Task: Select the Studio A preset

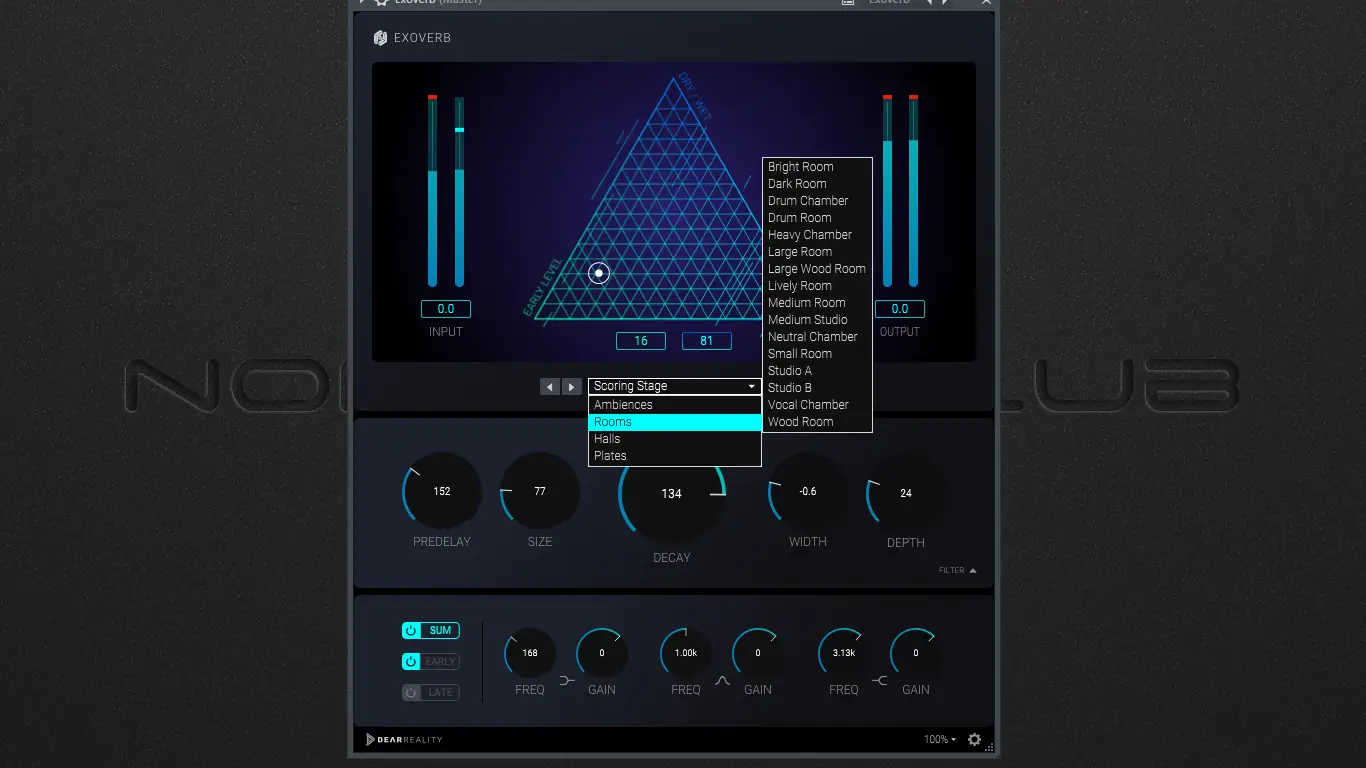Action: [817, 371]
